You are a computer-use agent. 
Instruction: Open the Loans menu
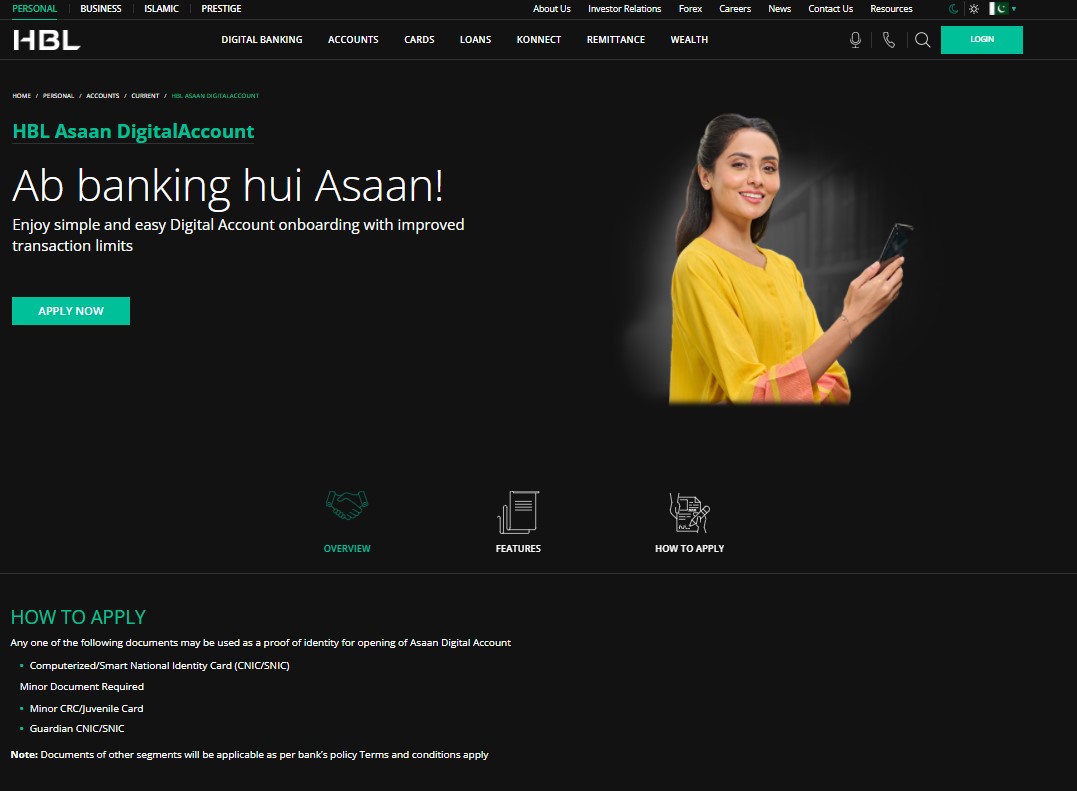[475, 40]
